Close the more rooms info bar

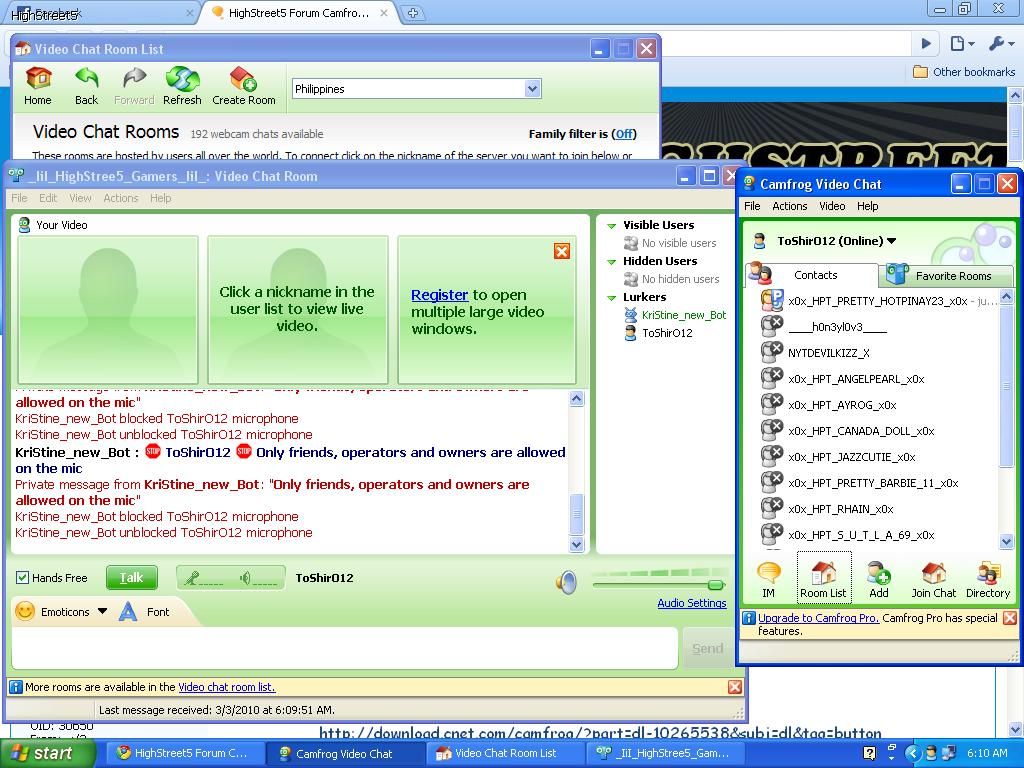click(735, 687)
